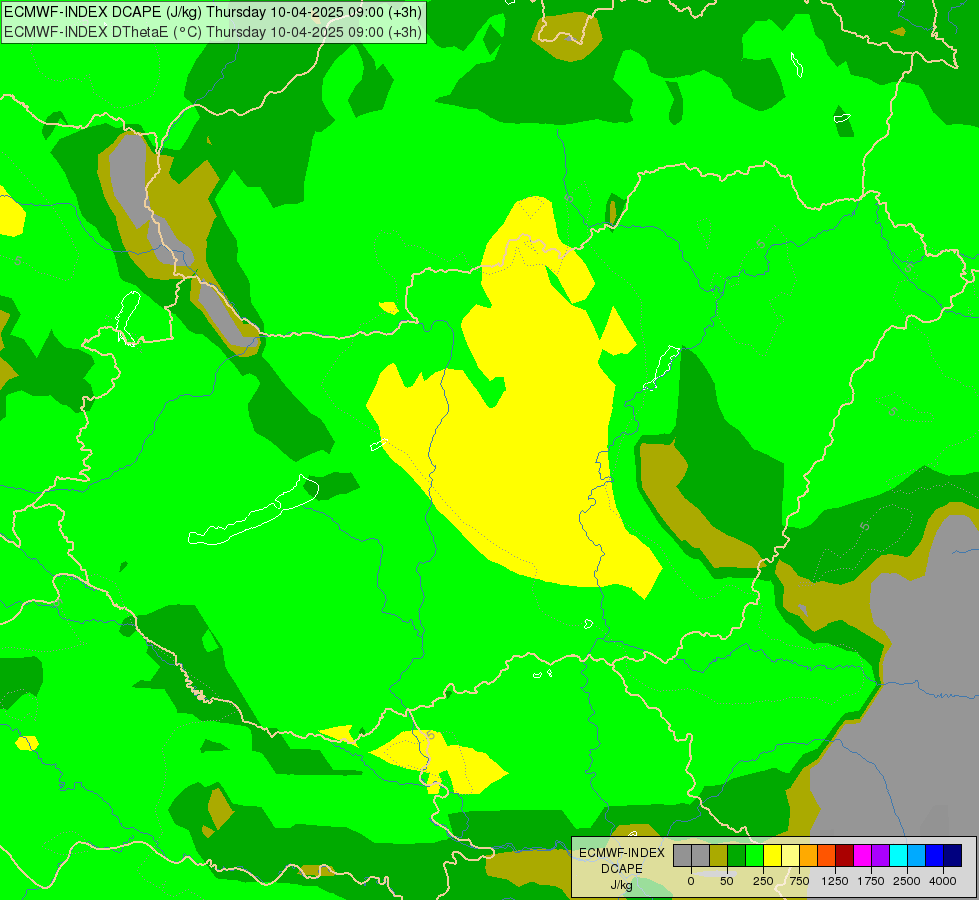Click the navy legend swatch
The image size is (979, 900).
pyautogui.click(x=952, y=855)
